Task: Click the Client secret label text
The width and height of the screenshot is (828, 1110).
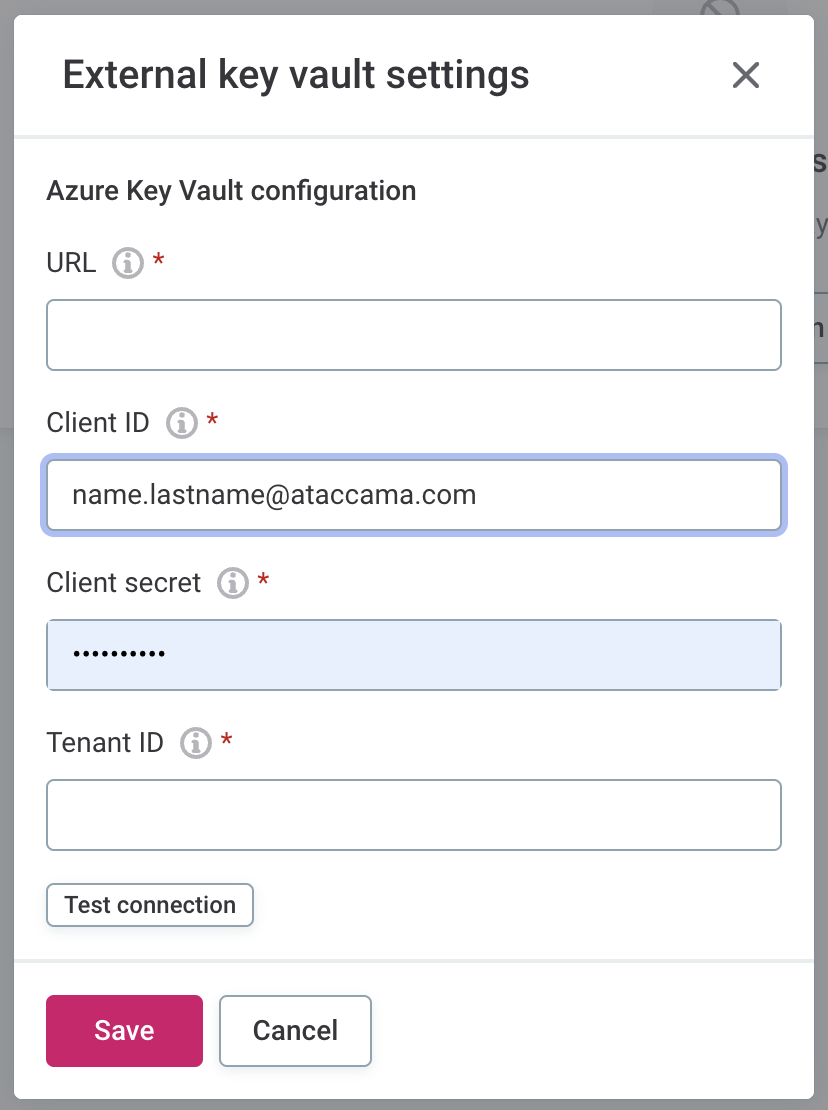Action: pos(124,583)
